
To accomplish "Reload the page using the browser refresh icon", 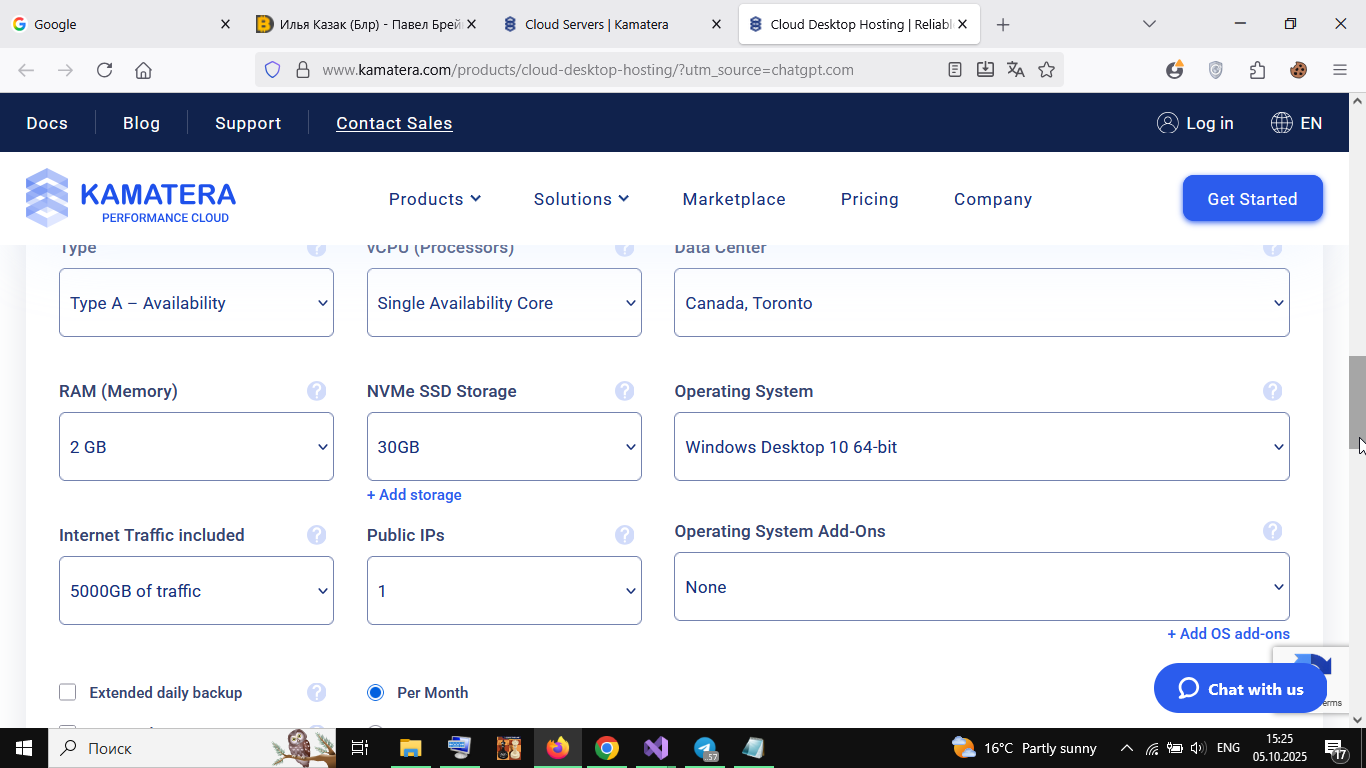I will 104,70.
